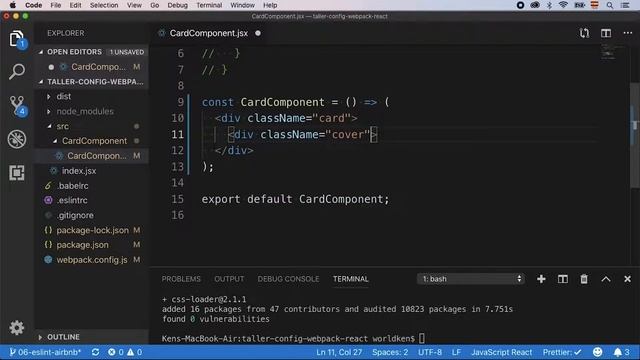Open package.json in explorer
Screen dimensions: 640x360
pyautogui.click(x=82, y=245)
